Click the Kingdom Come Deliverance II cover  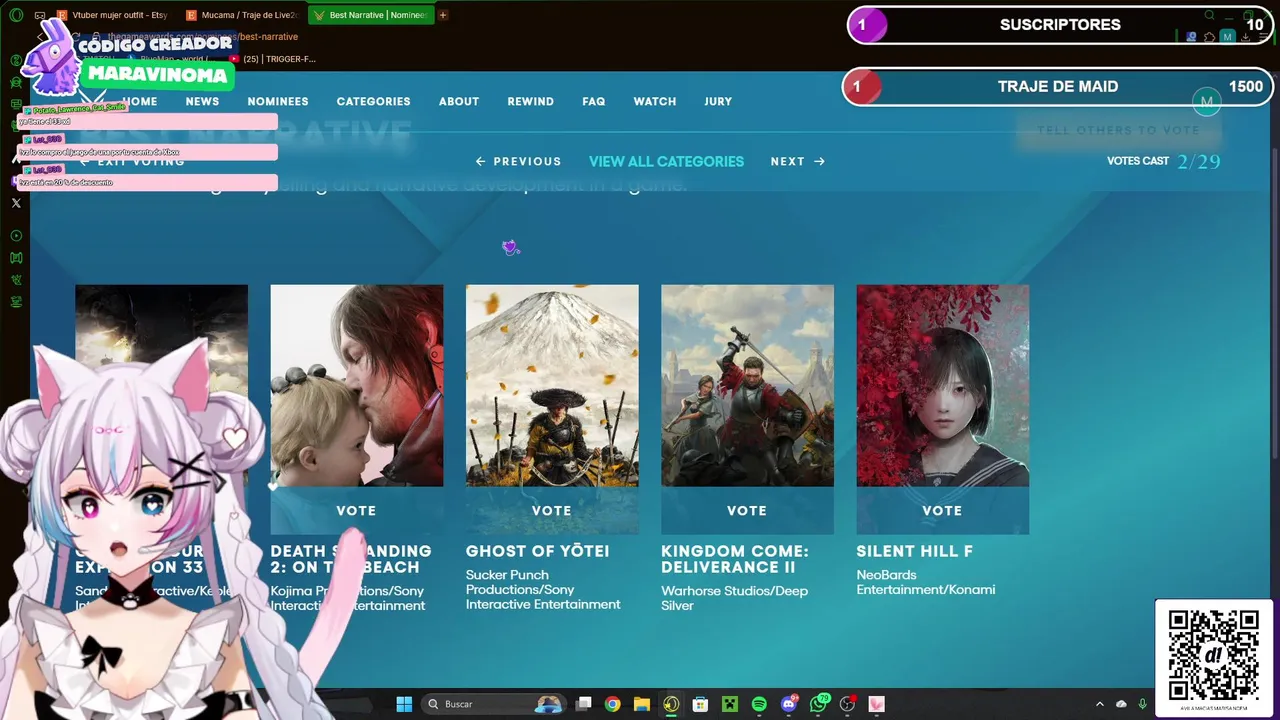tap(747, 386)
